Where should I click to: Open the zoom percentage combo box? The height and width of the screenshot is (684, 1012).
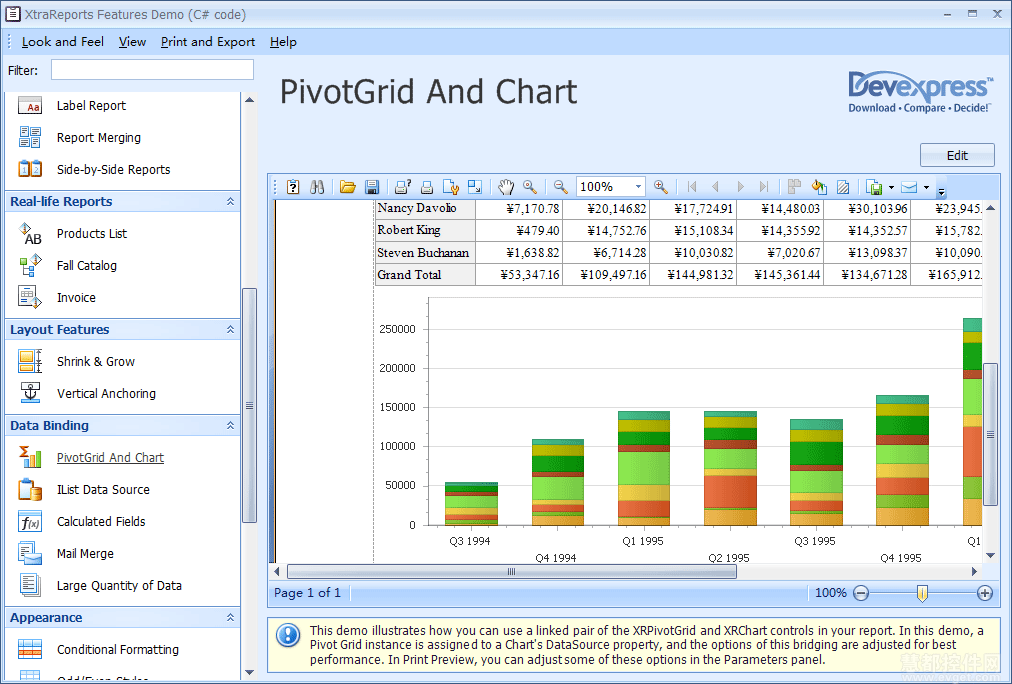coord(611,187)
